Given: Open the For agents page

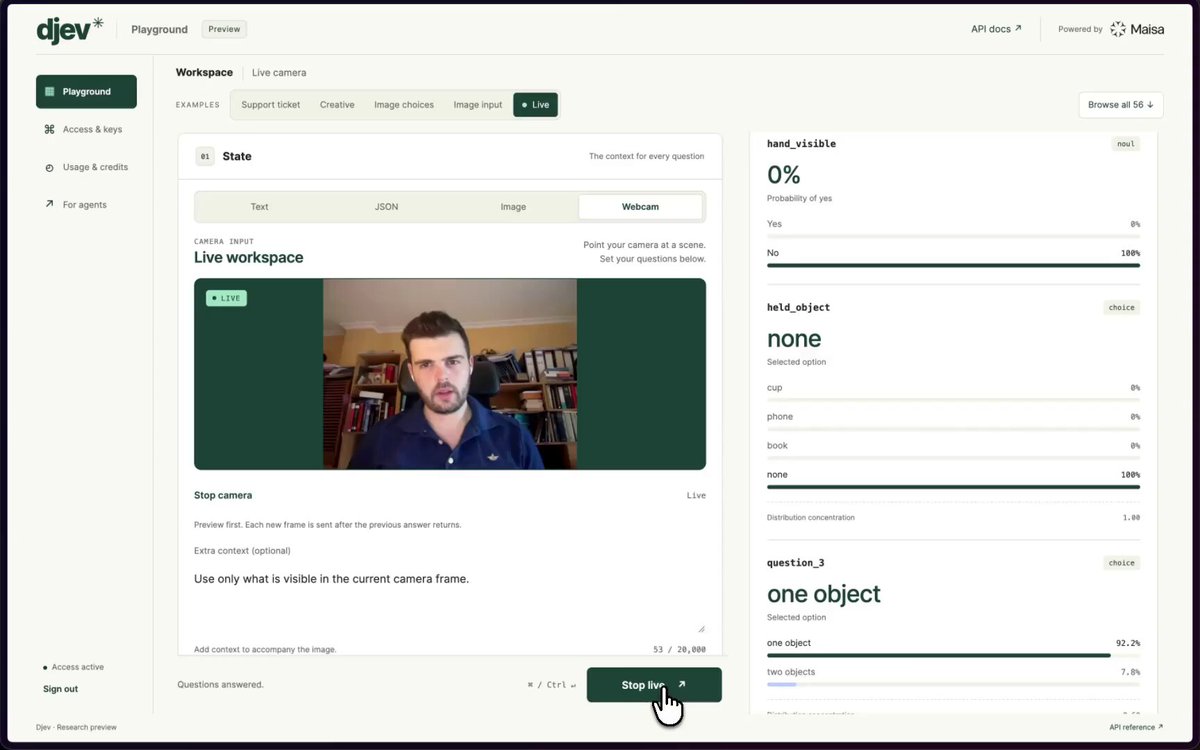Looking at the screenshot, I should click(x=86, y=205).
